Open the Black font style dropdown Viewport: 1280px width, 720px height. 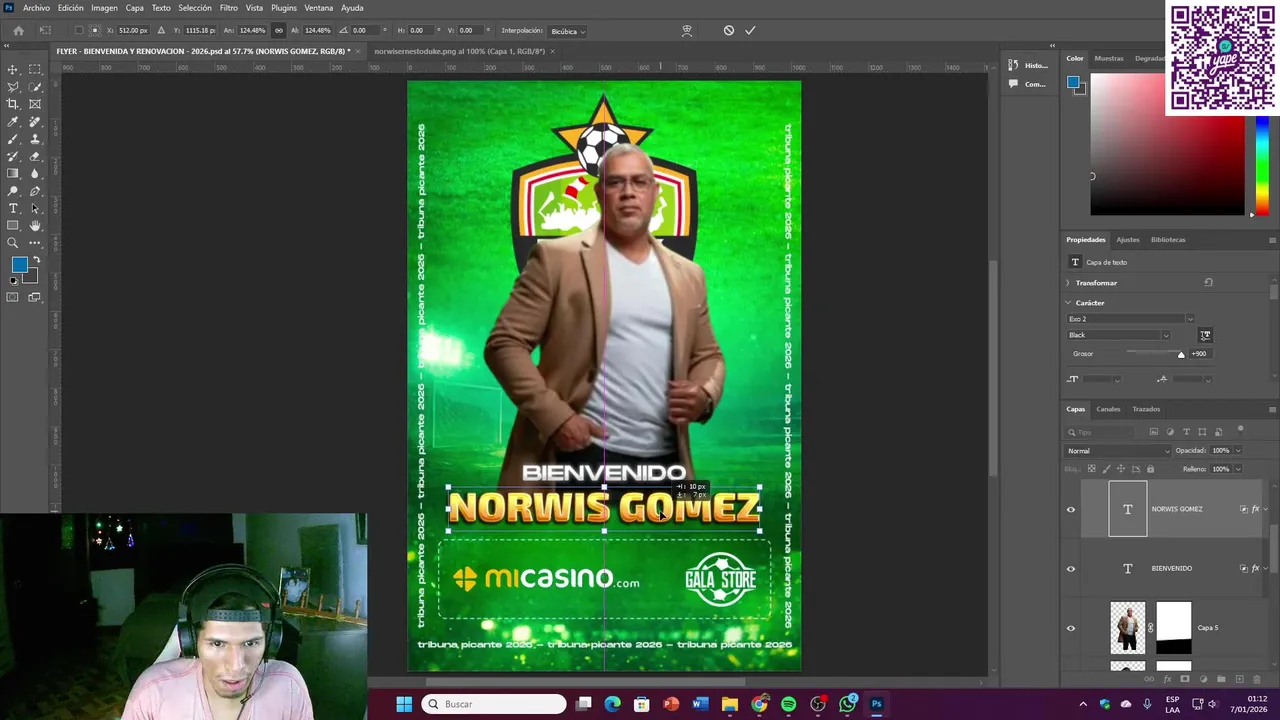(1118, 335)
